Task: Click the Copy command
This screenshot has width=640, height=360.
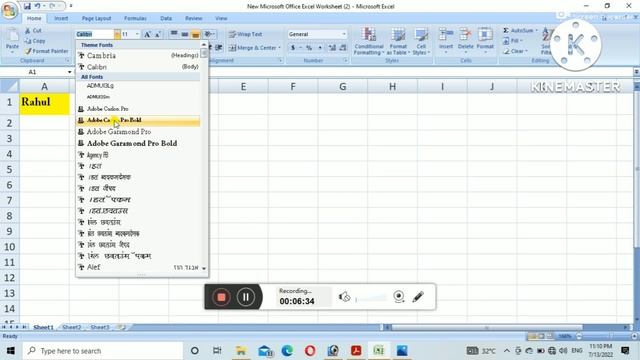Action: tap(35, 41)
